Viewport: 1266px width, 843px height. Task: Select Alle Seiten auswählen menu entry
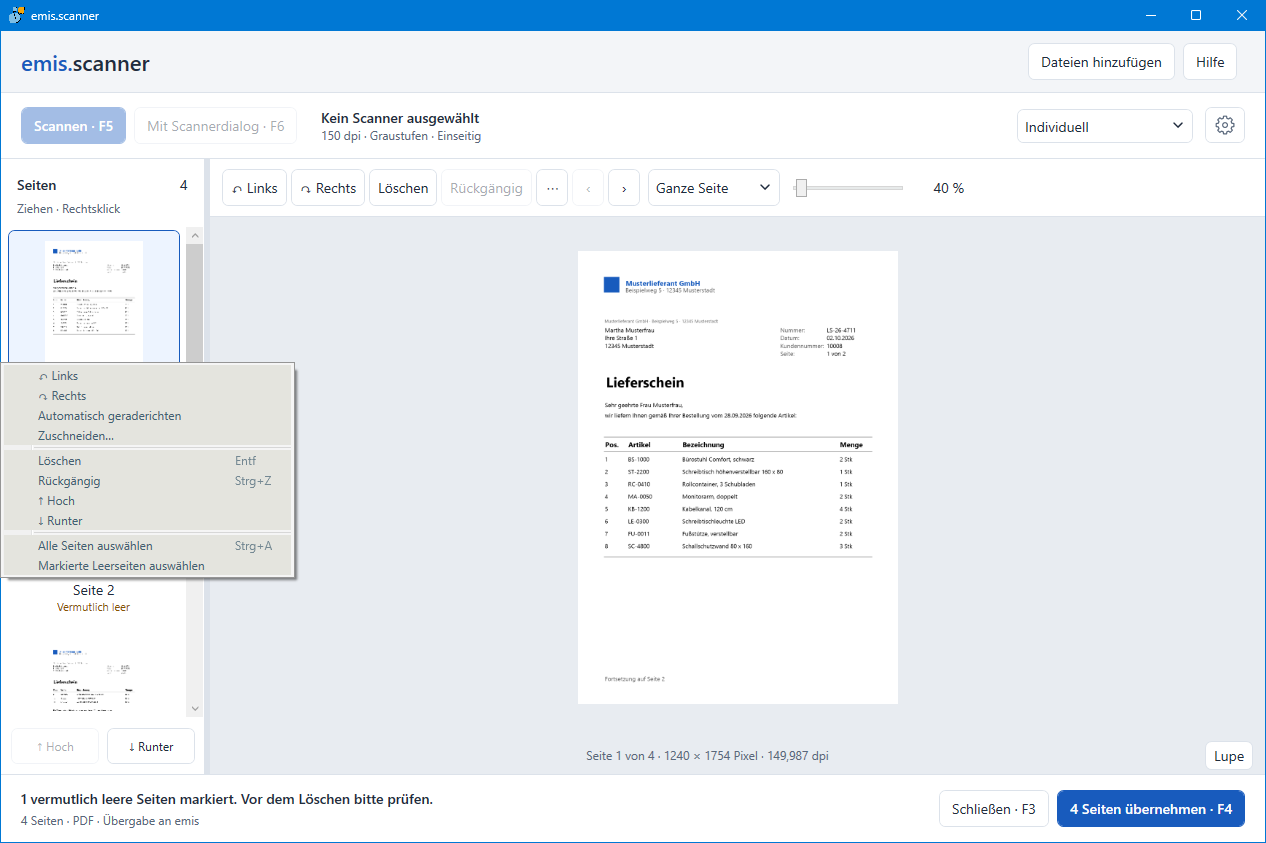coord(148,546)
